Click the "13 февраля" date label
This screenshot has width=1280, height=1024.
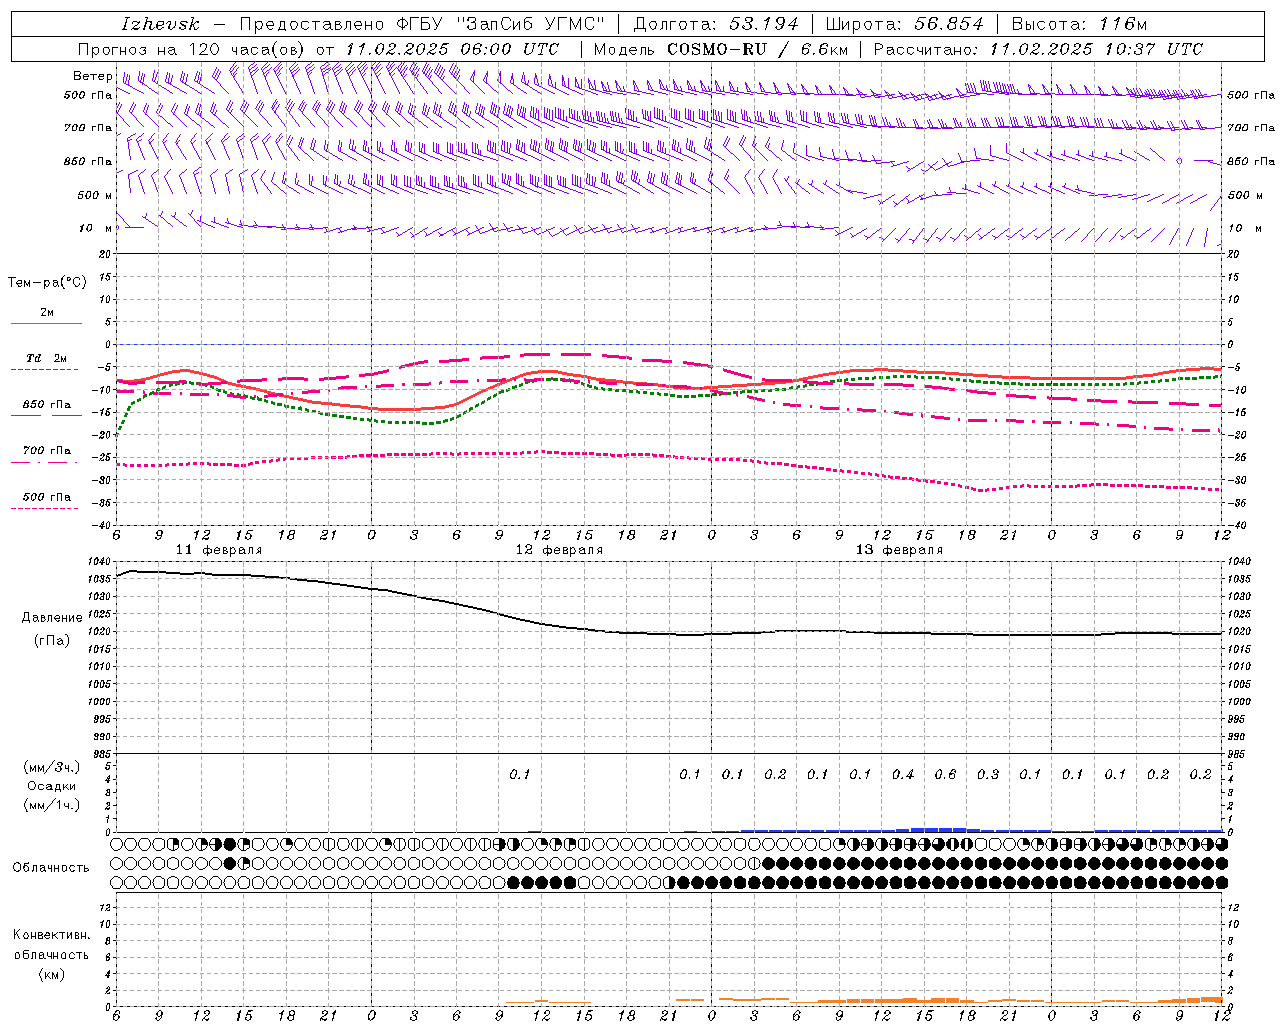899,550
